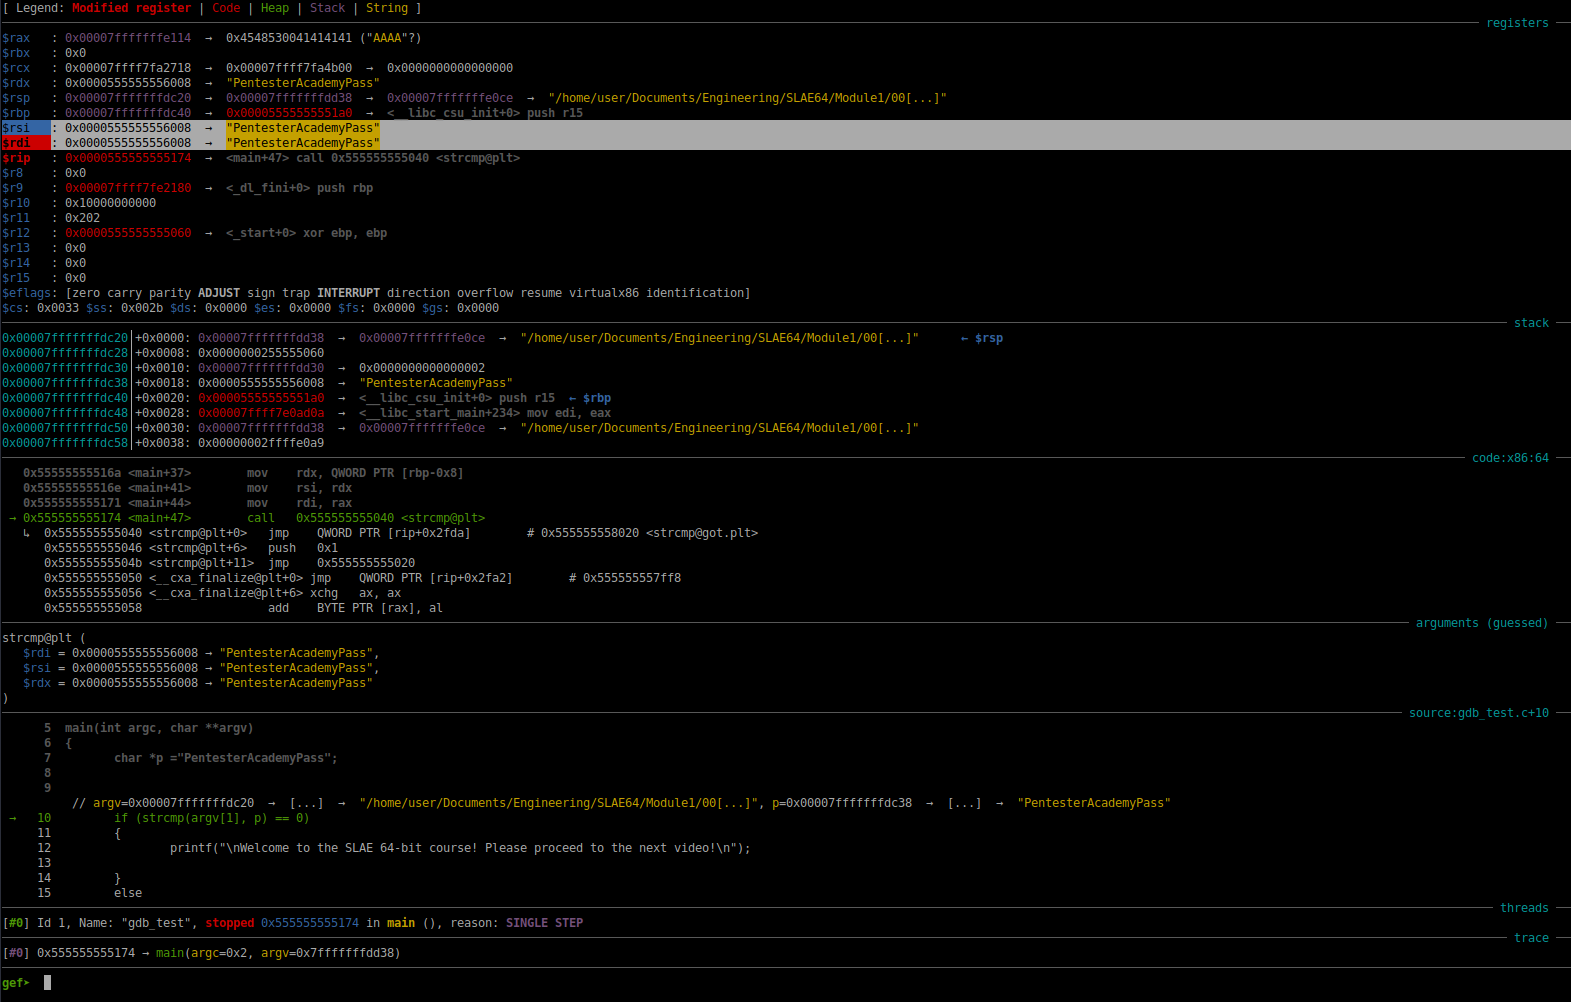Screen dimensions: 1571x1002
Task: Click 'String' in the legend
Action: pos(387,8)
